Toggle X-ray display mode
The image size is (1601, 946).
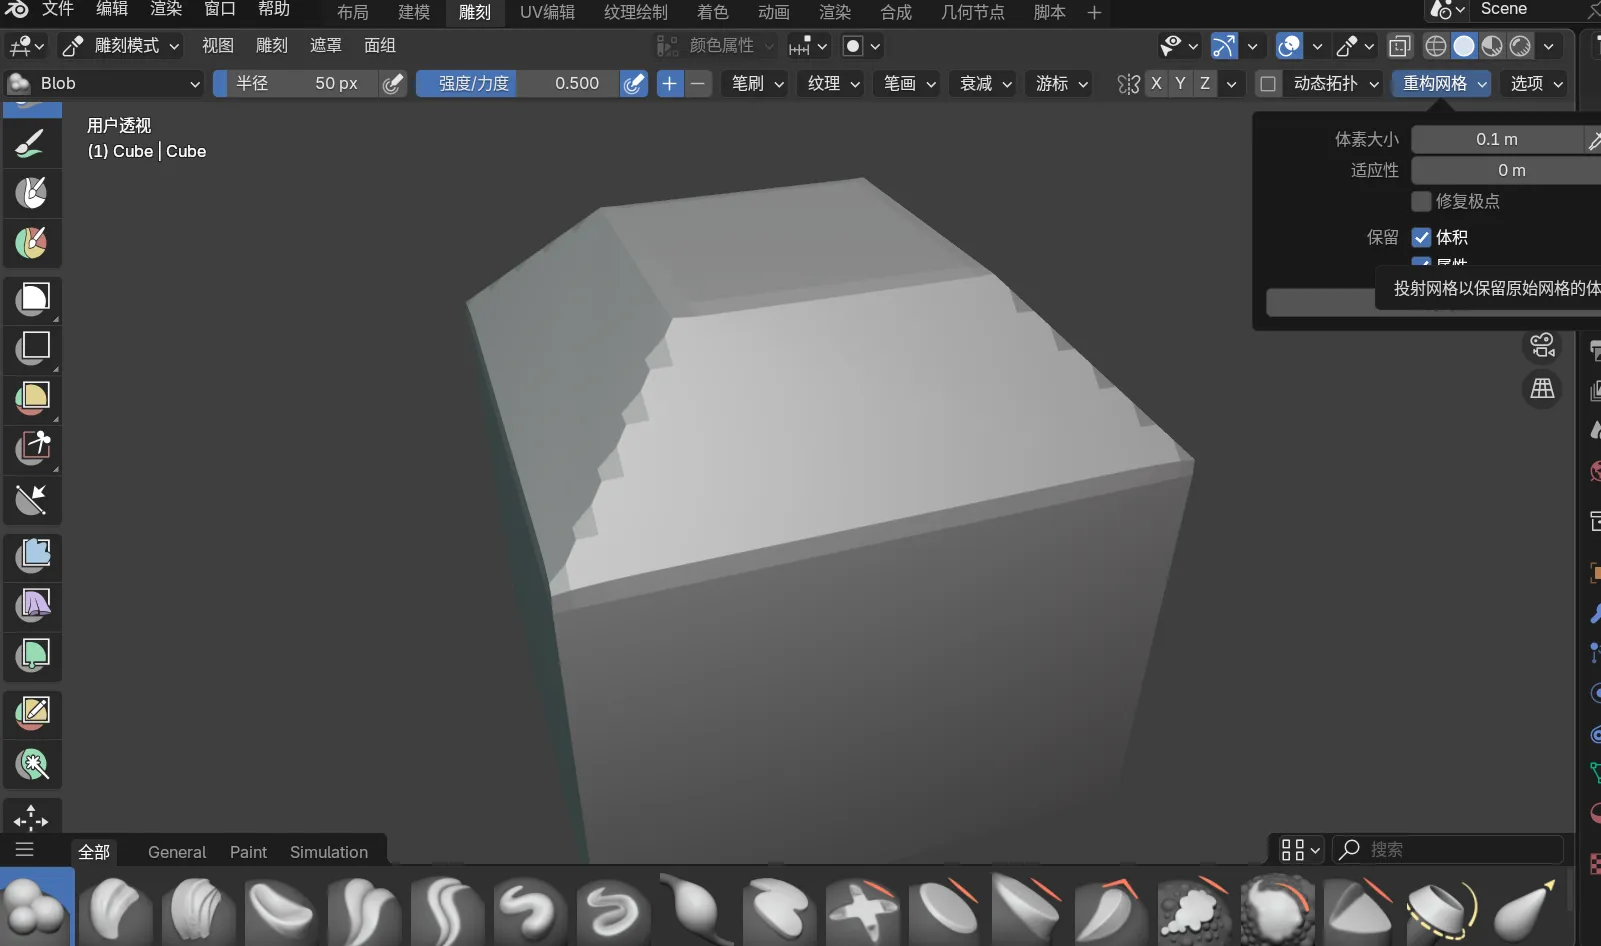pos(1399,46)
